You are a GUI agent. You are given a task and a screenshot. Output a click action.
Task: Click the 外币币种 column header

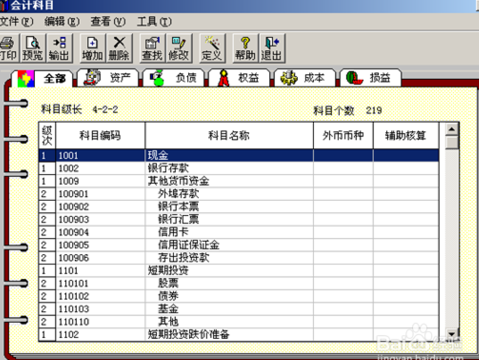pyautogui.click(x=343, y=135)
